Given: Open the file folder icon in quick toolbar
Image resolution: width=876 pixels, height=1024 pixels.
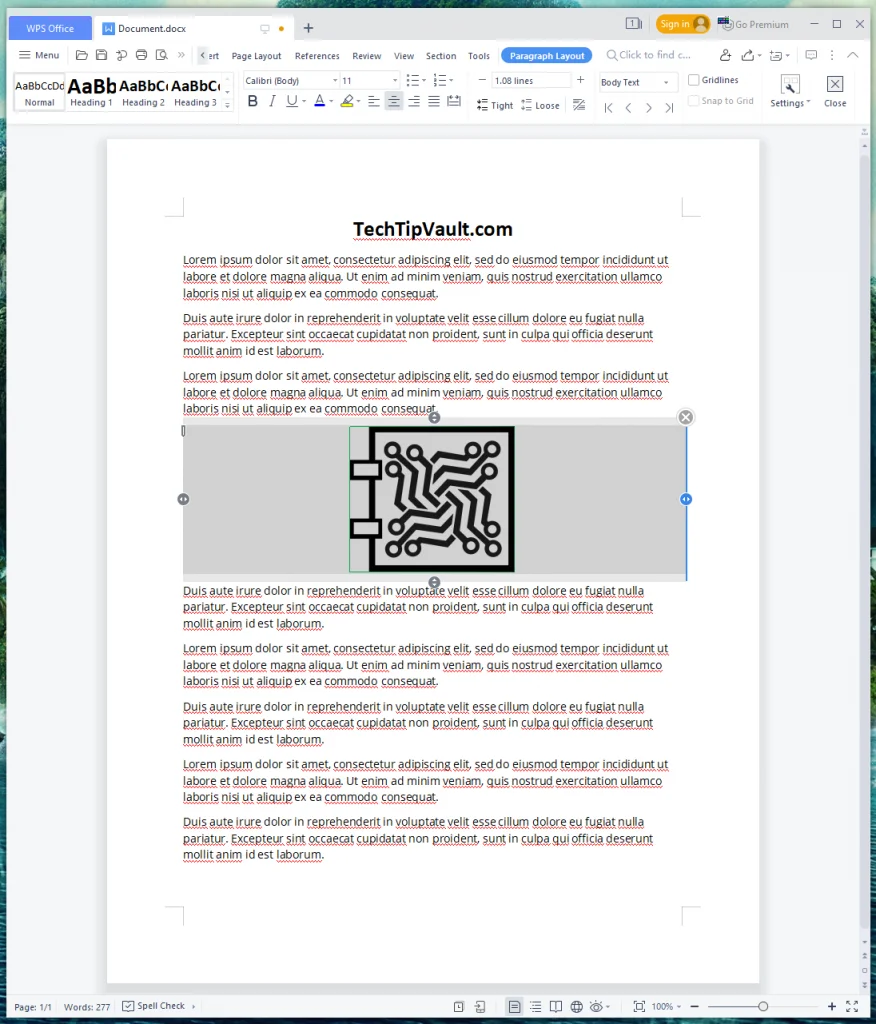Looking at the screenshot, I should click(82, 56).
